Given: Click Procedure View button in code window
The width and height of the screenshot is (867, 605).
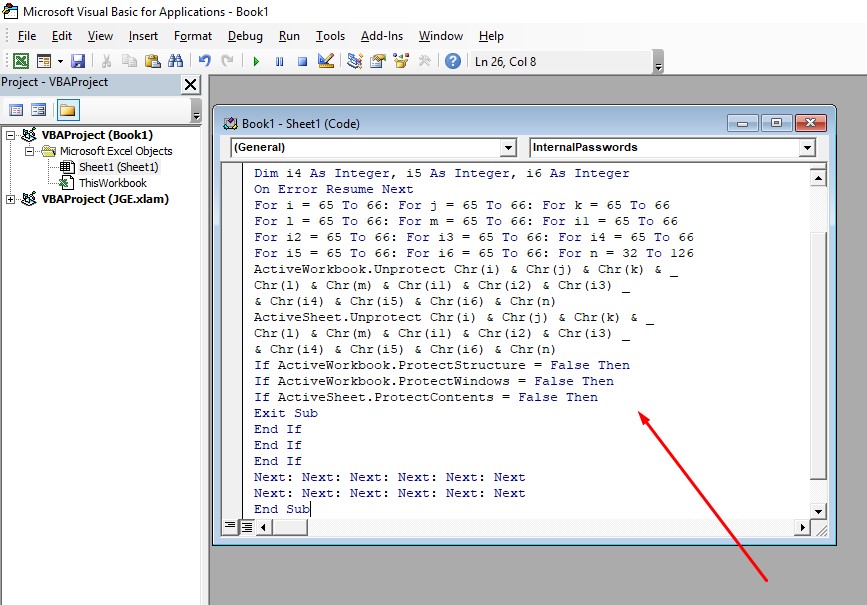Looking at the screenshot, I should (229, 527).
